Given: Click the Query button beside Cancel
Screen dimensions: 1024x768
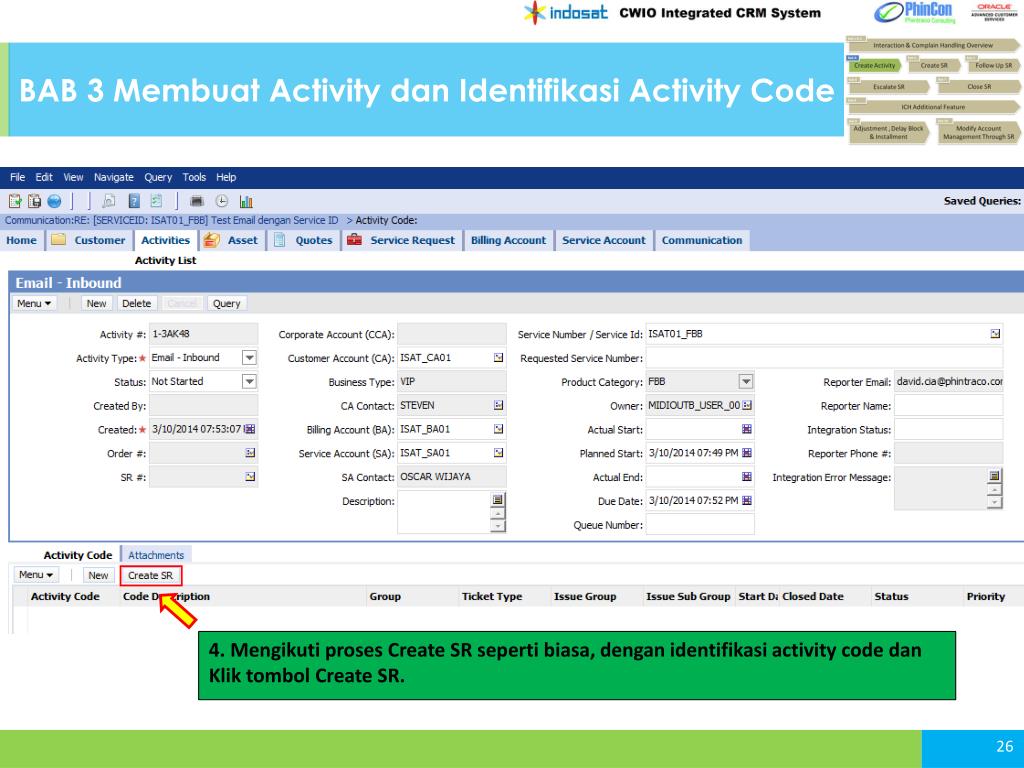Looking at the screenshot, I should click(x=227, y=303).
